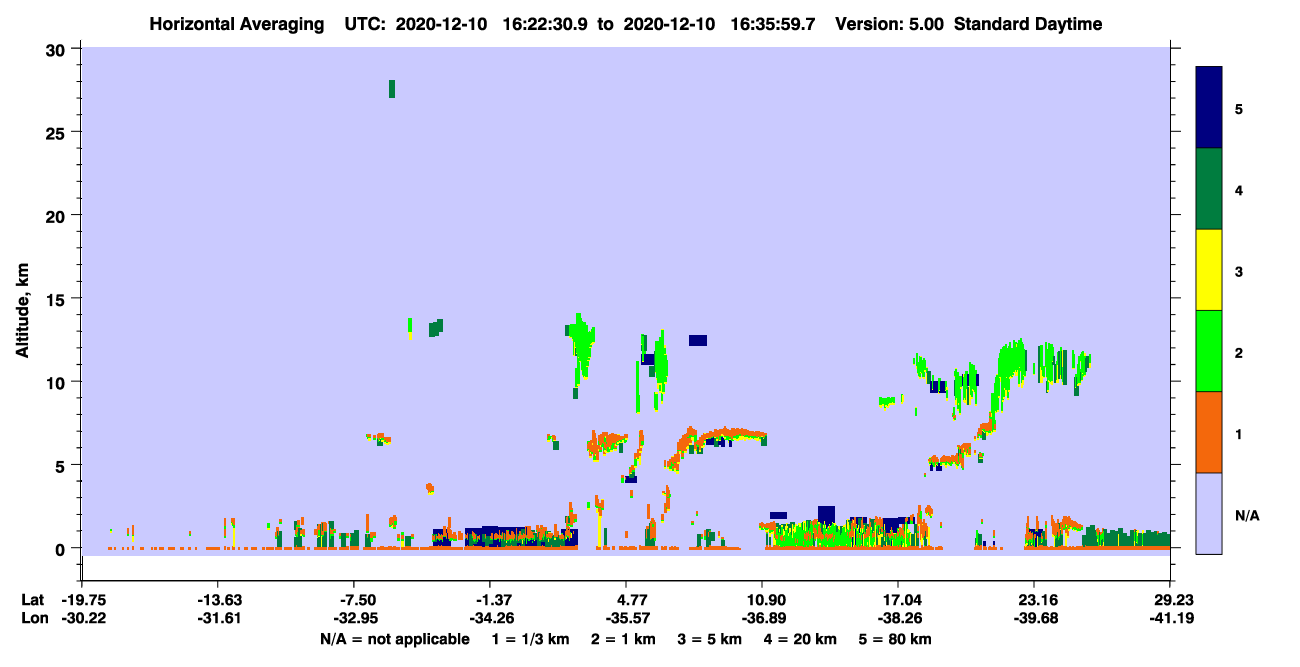Click longitude value -32.95

pyautogui.click(x=354, y=618)
